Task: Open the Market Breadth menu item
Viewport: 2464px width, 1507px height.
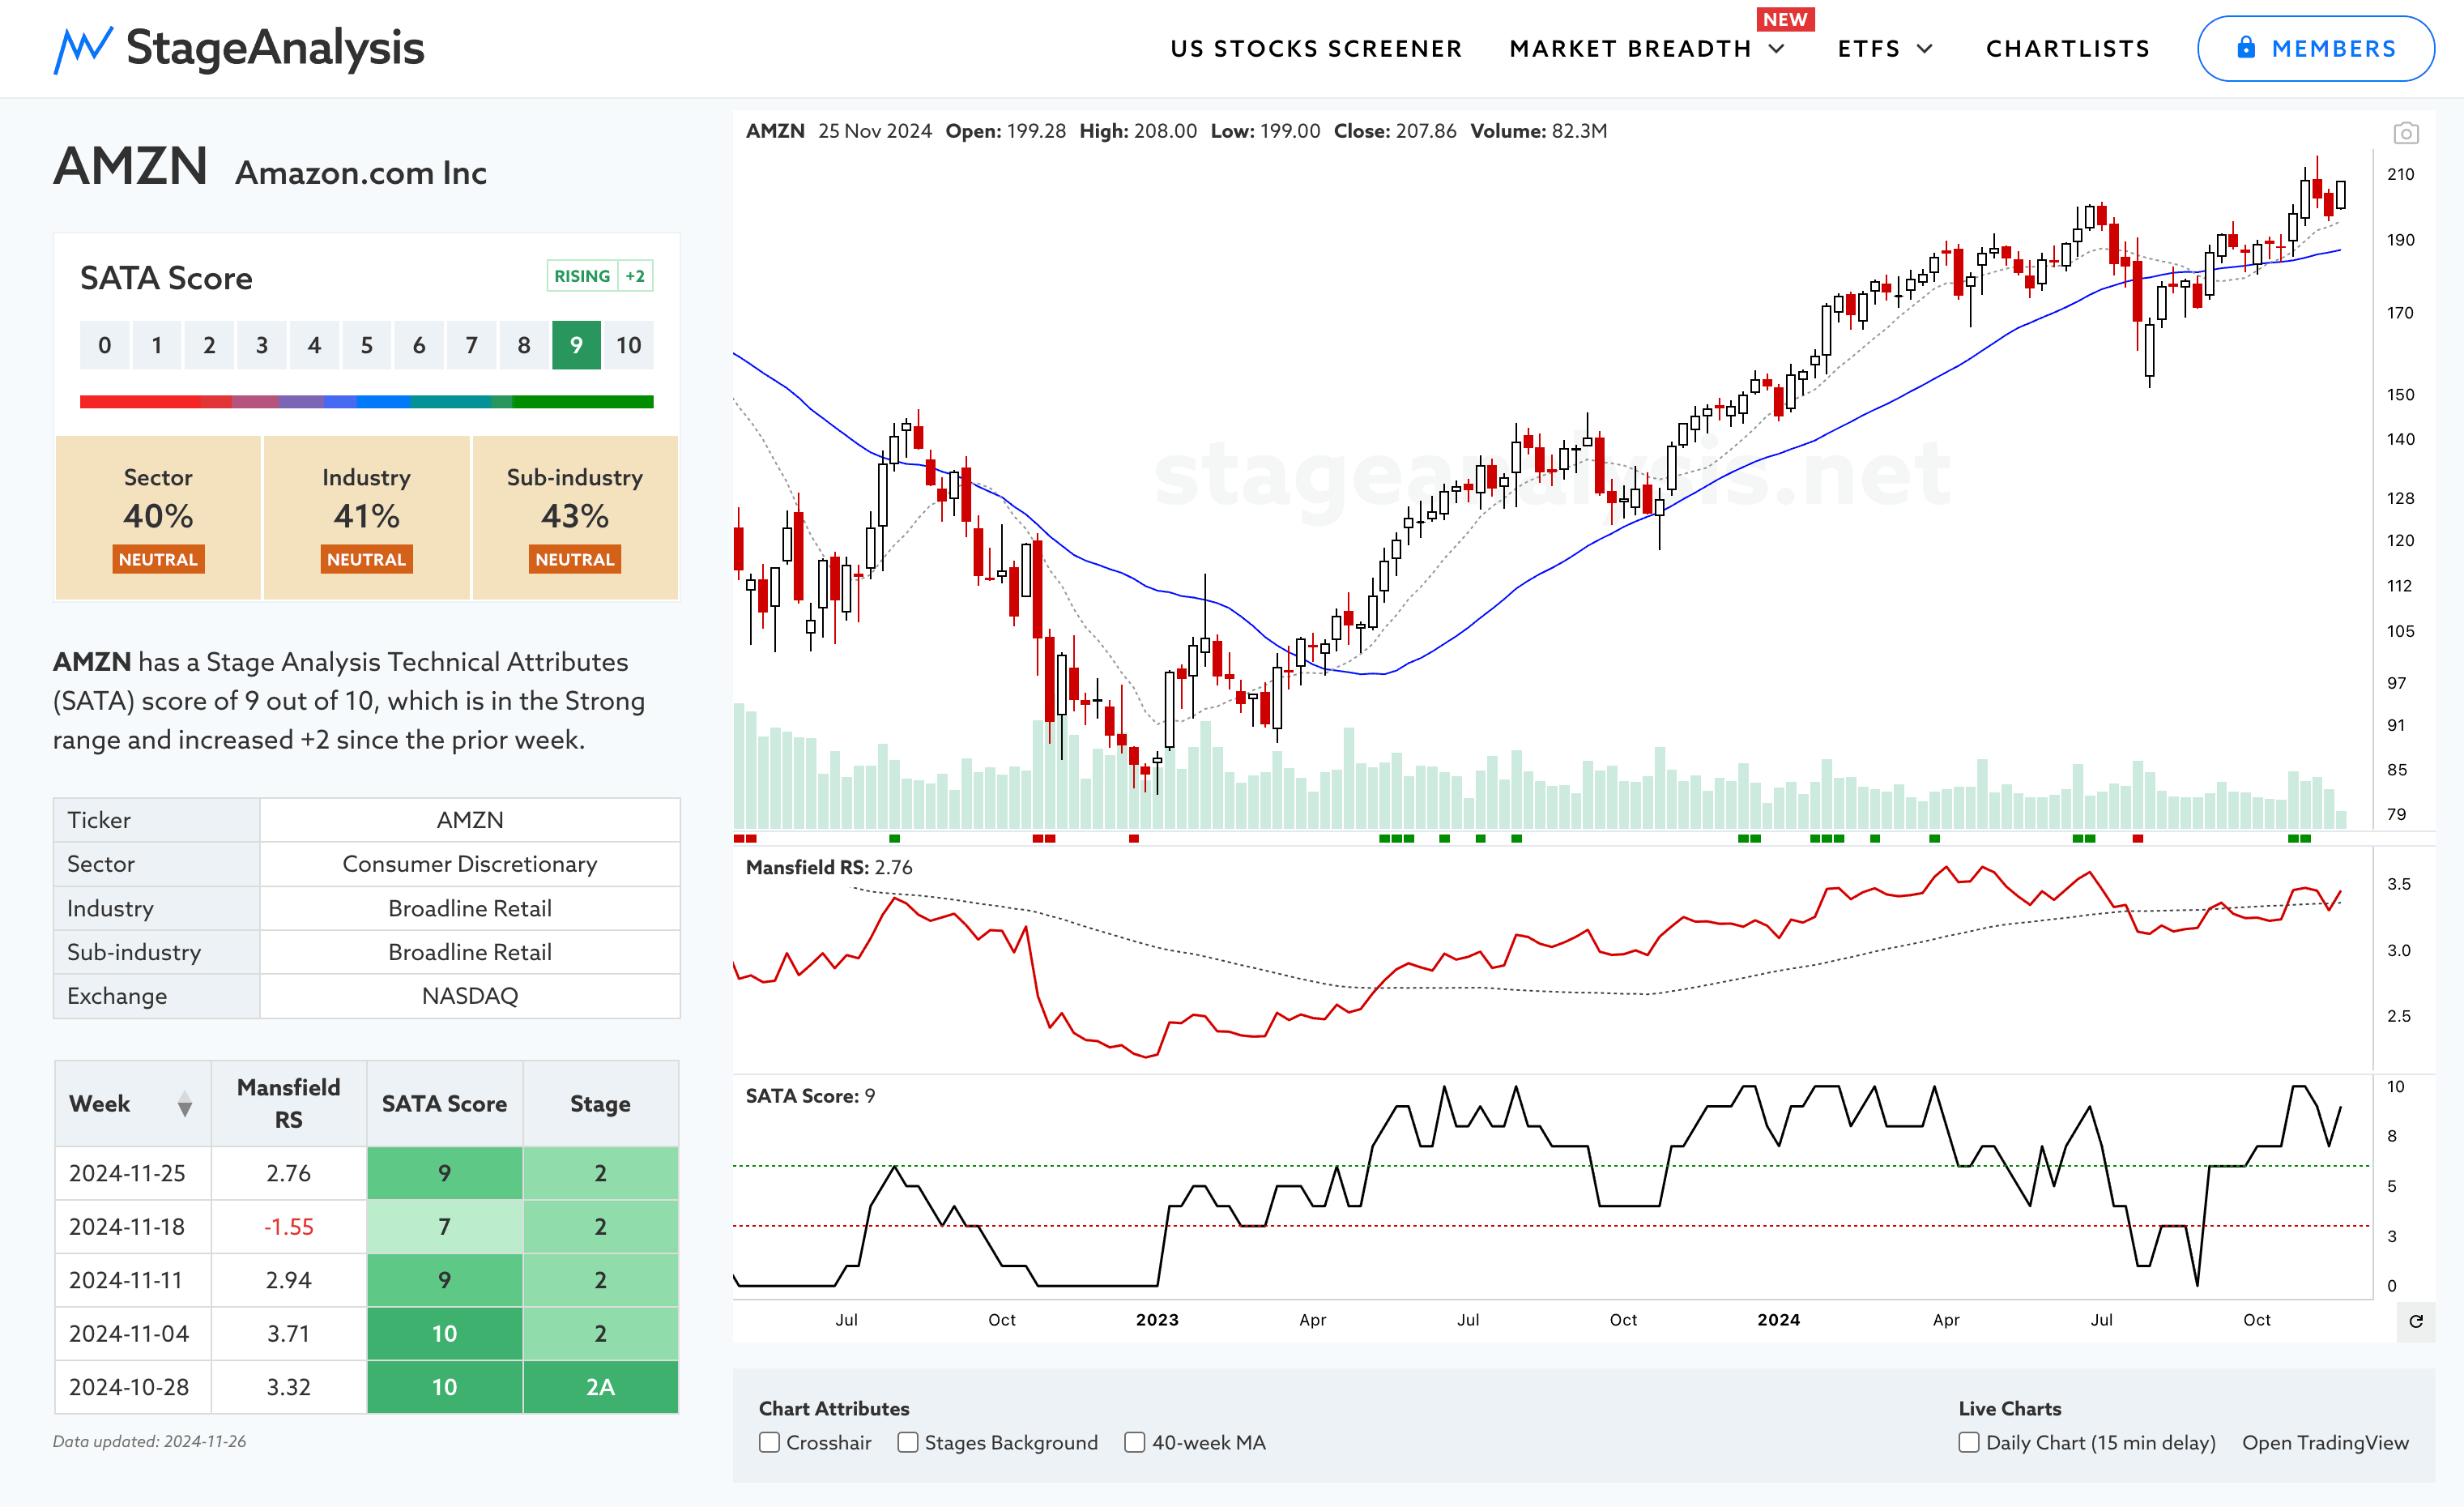Action: pyautogui.click(x=1630, y=49)
